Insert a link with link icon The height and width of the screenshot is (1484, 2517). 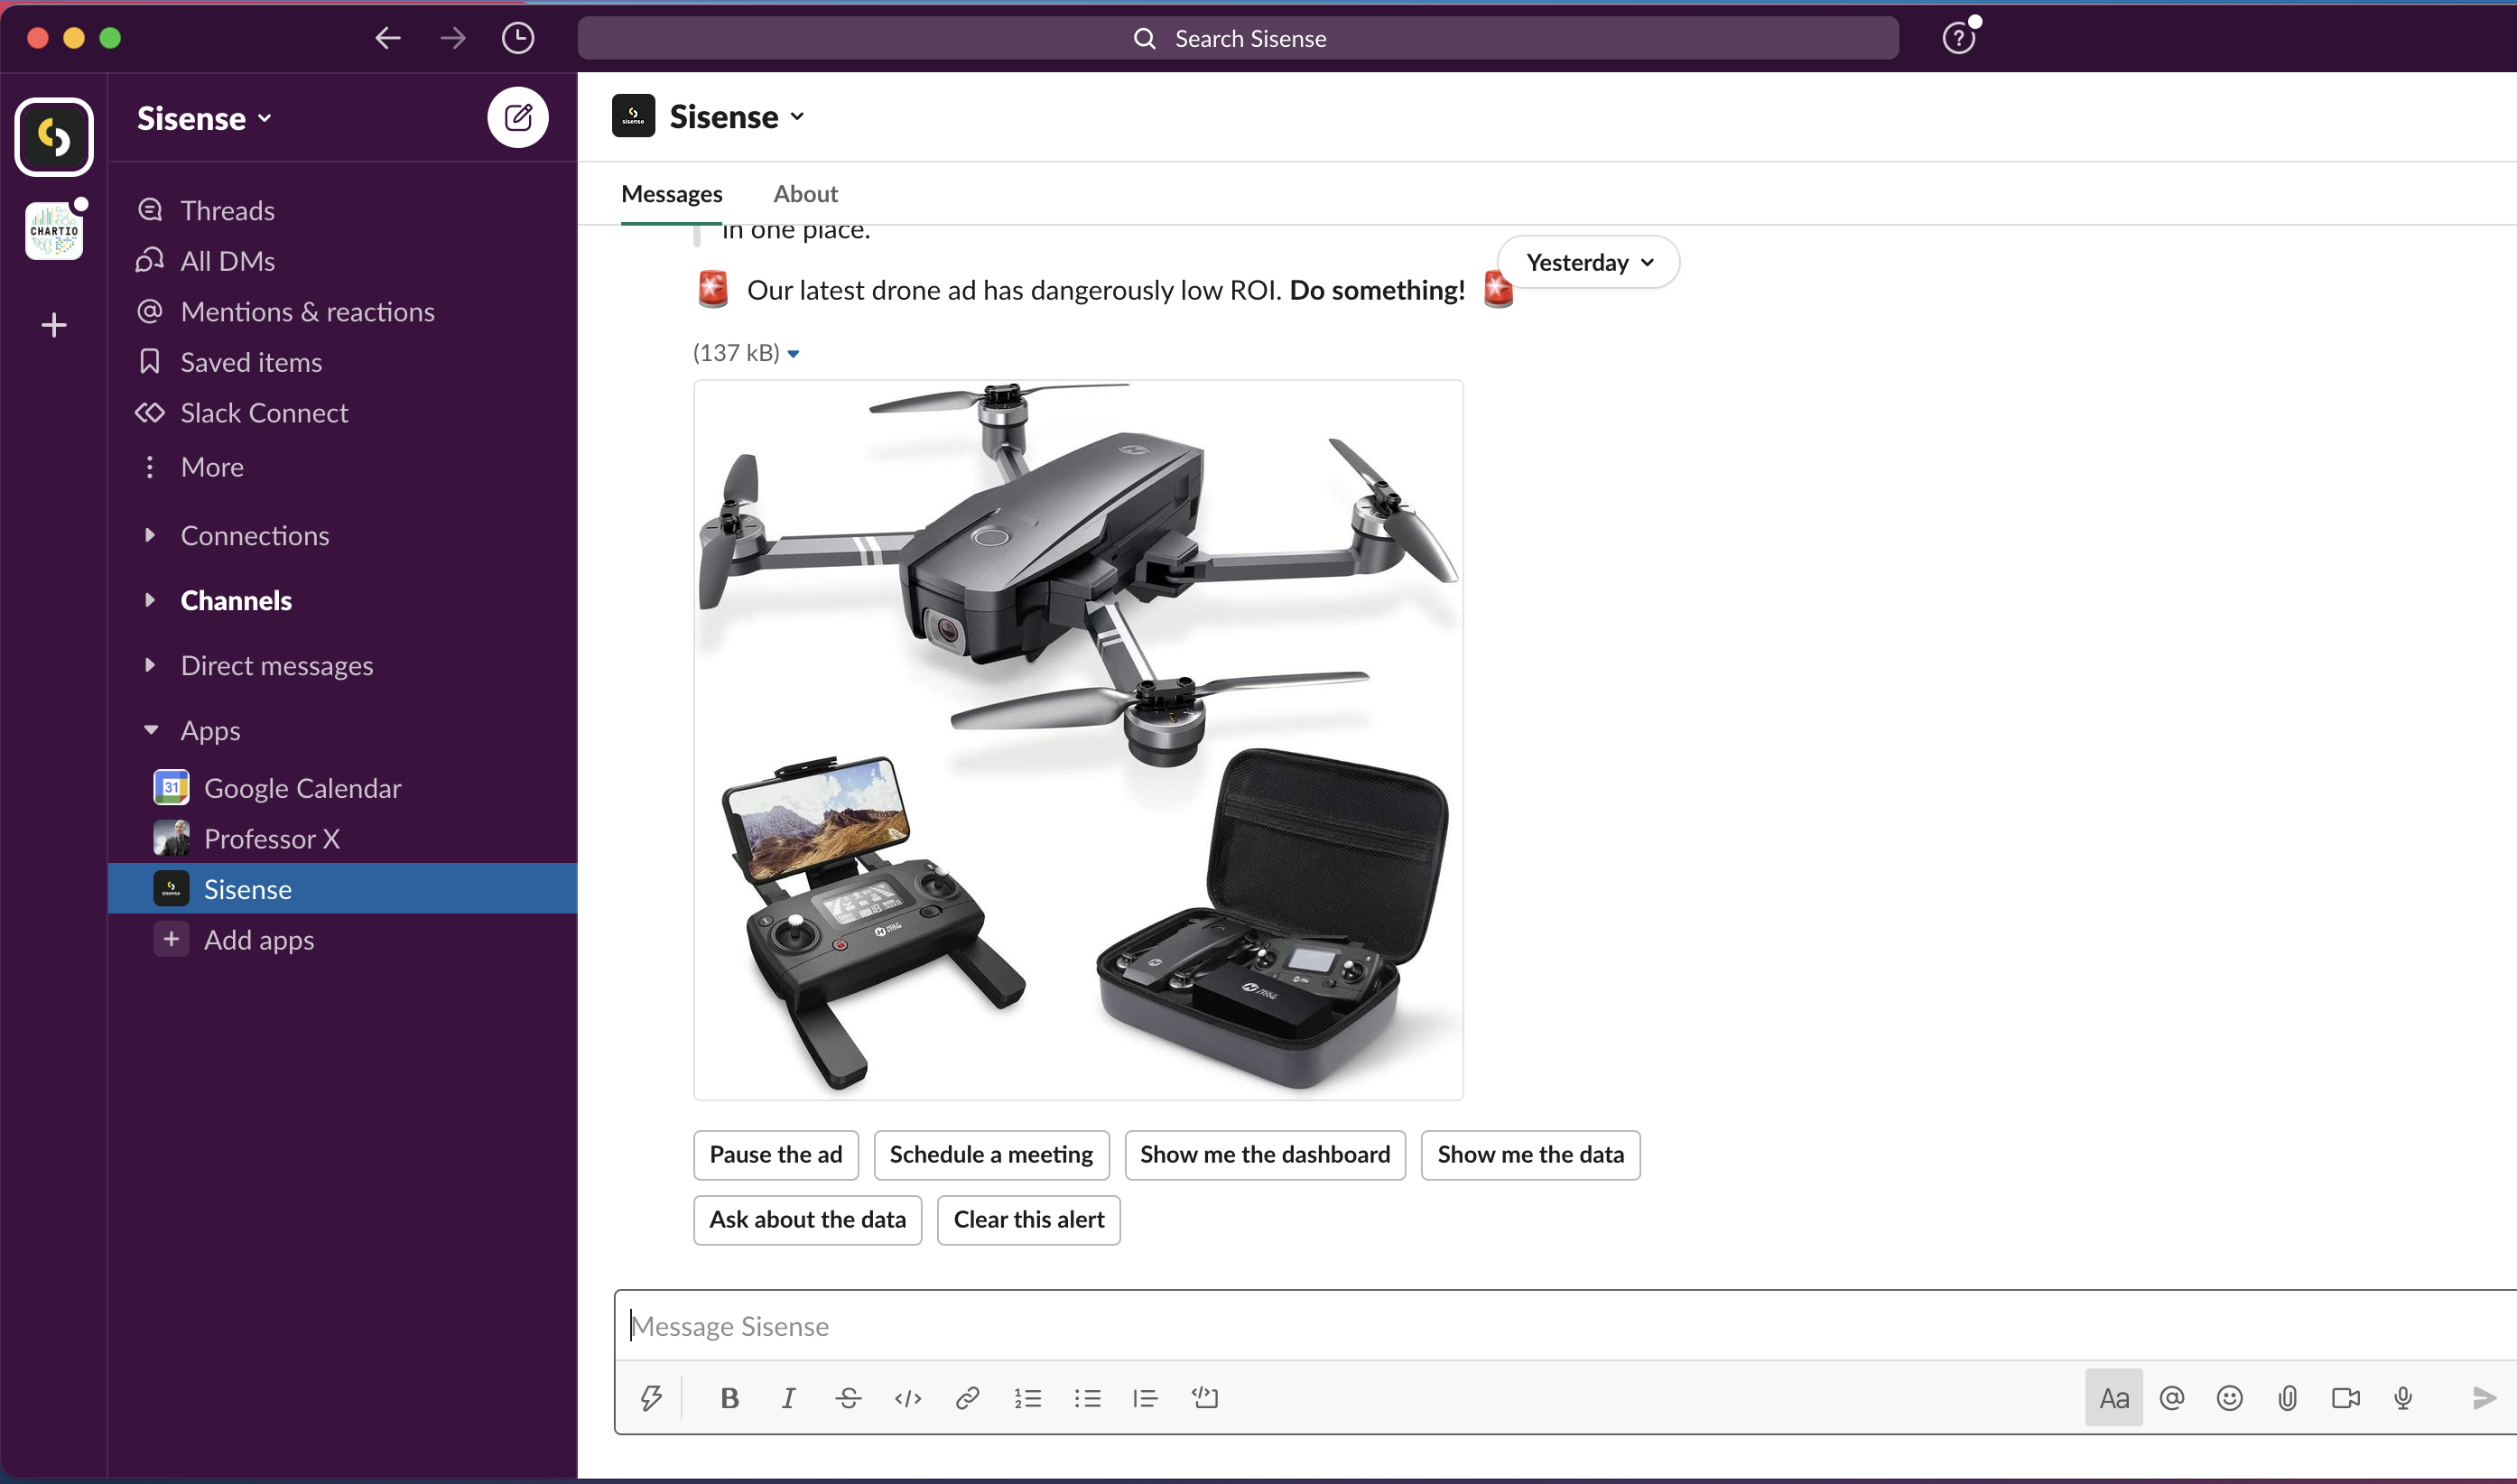pyautogui.click(x=967, y=1397)
